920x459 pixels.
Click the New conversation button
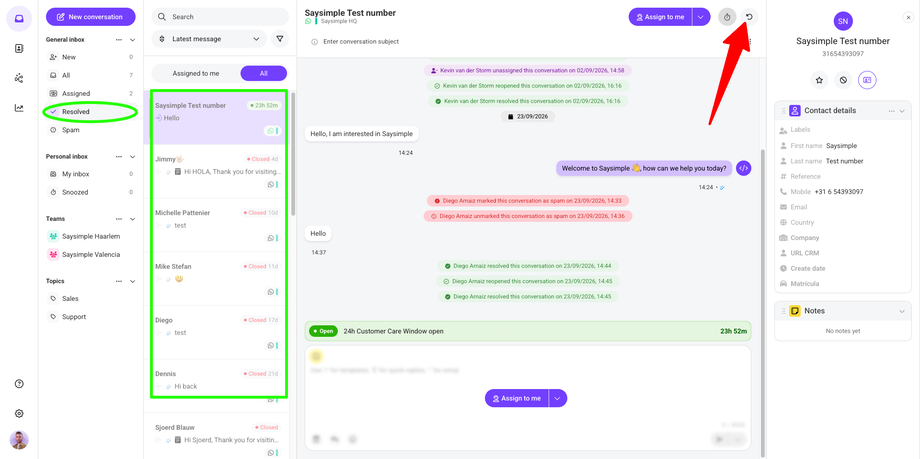click(91, 17)
